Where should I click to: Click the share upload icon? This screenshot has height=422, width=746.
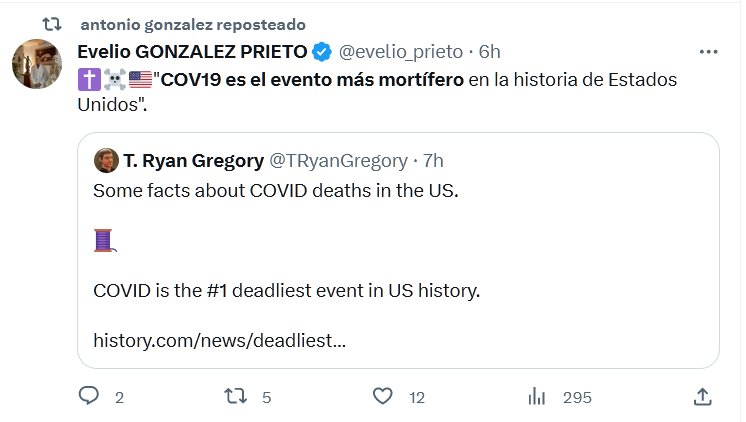pos(702,397)
